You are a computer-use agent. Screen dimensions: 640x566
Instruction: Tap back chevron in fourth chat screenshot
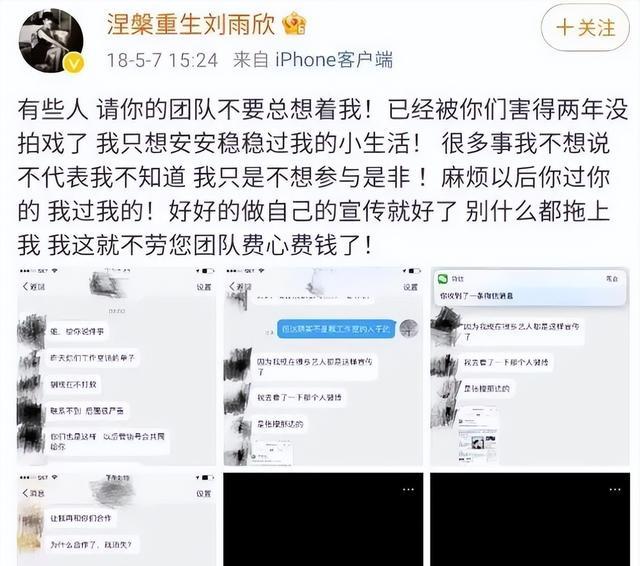(x=26, y=493)
